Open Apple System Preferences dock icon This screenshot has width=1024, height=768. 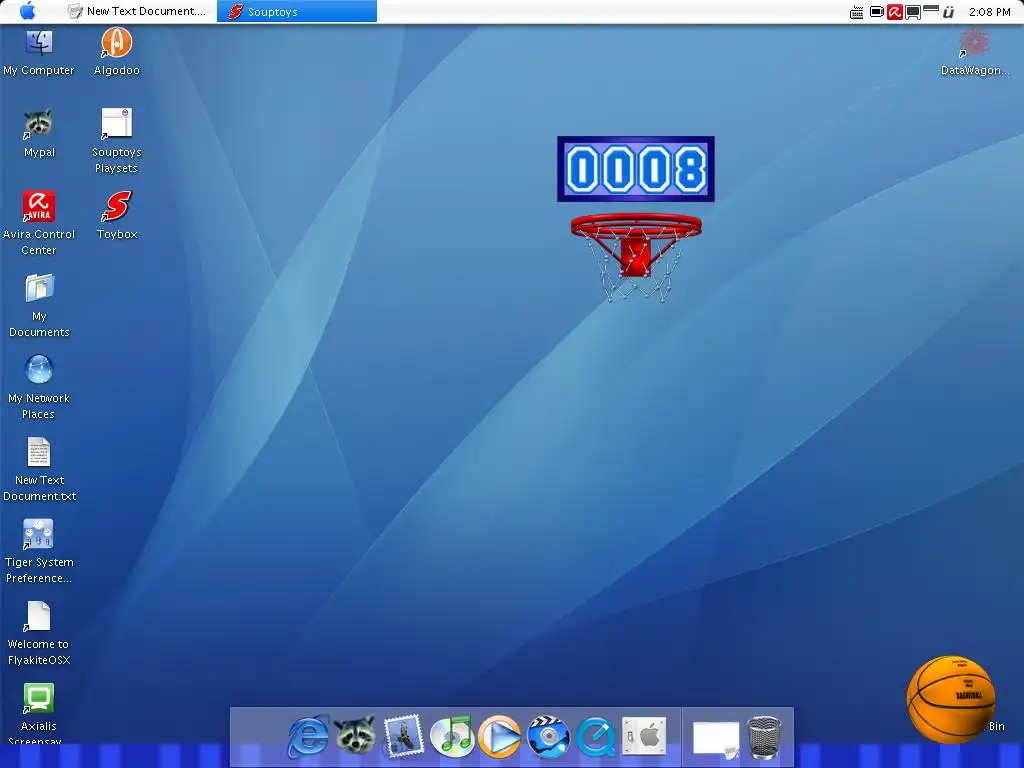[644, 737]
